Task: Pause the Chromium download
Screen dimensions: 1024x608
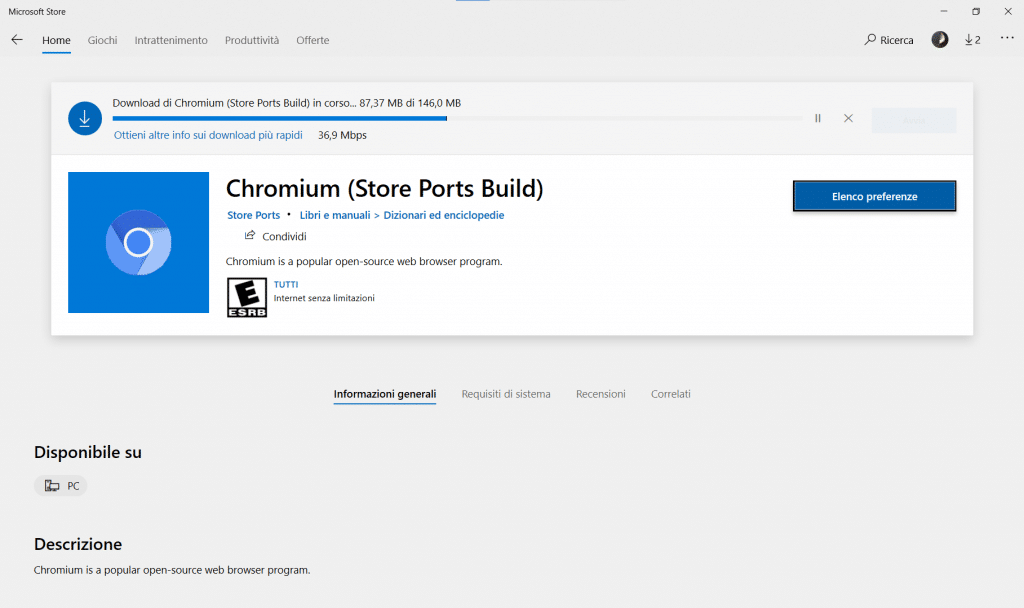Action: (818, 118)
